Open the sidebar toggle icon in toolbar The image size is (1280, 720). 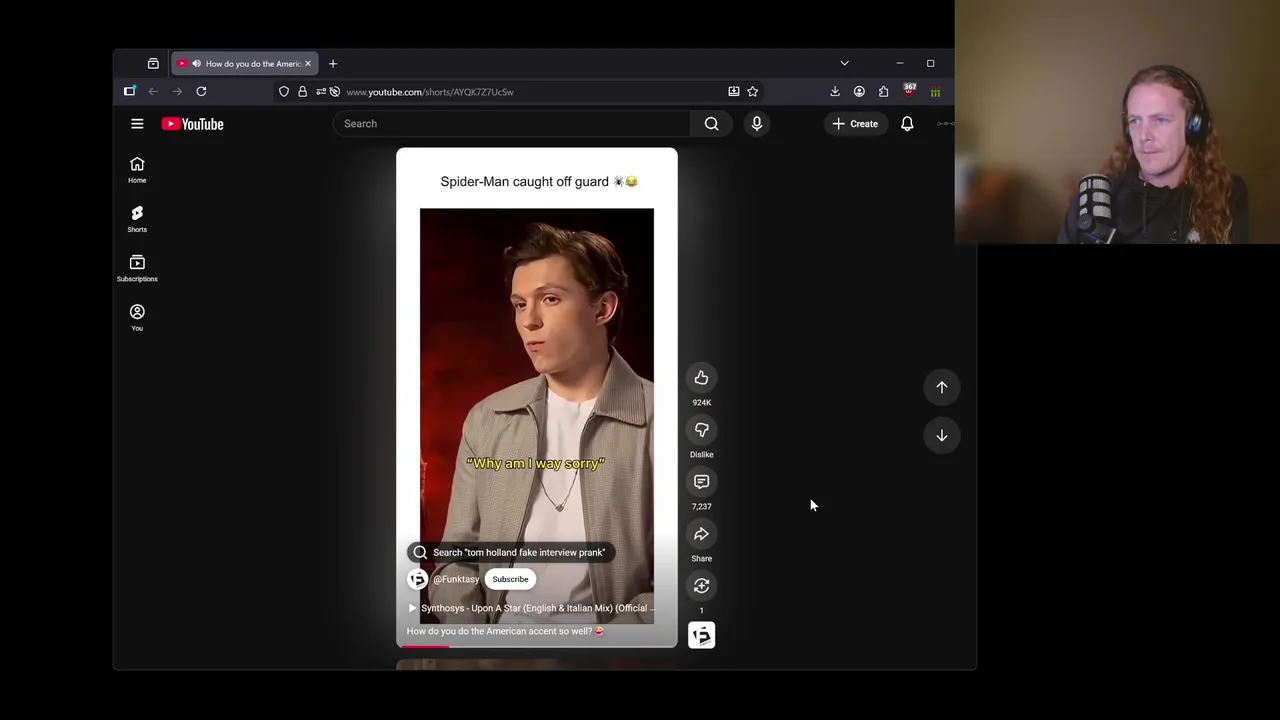coord(129,92)
